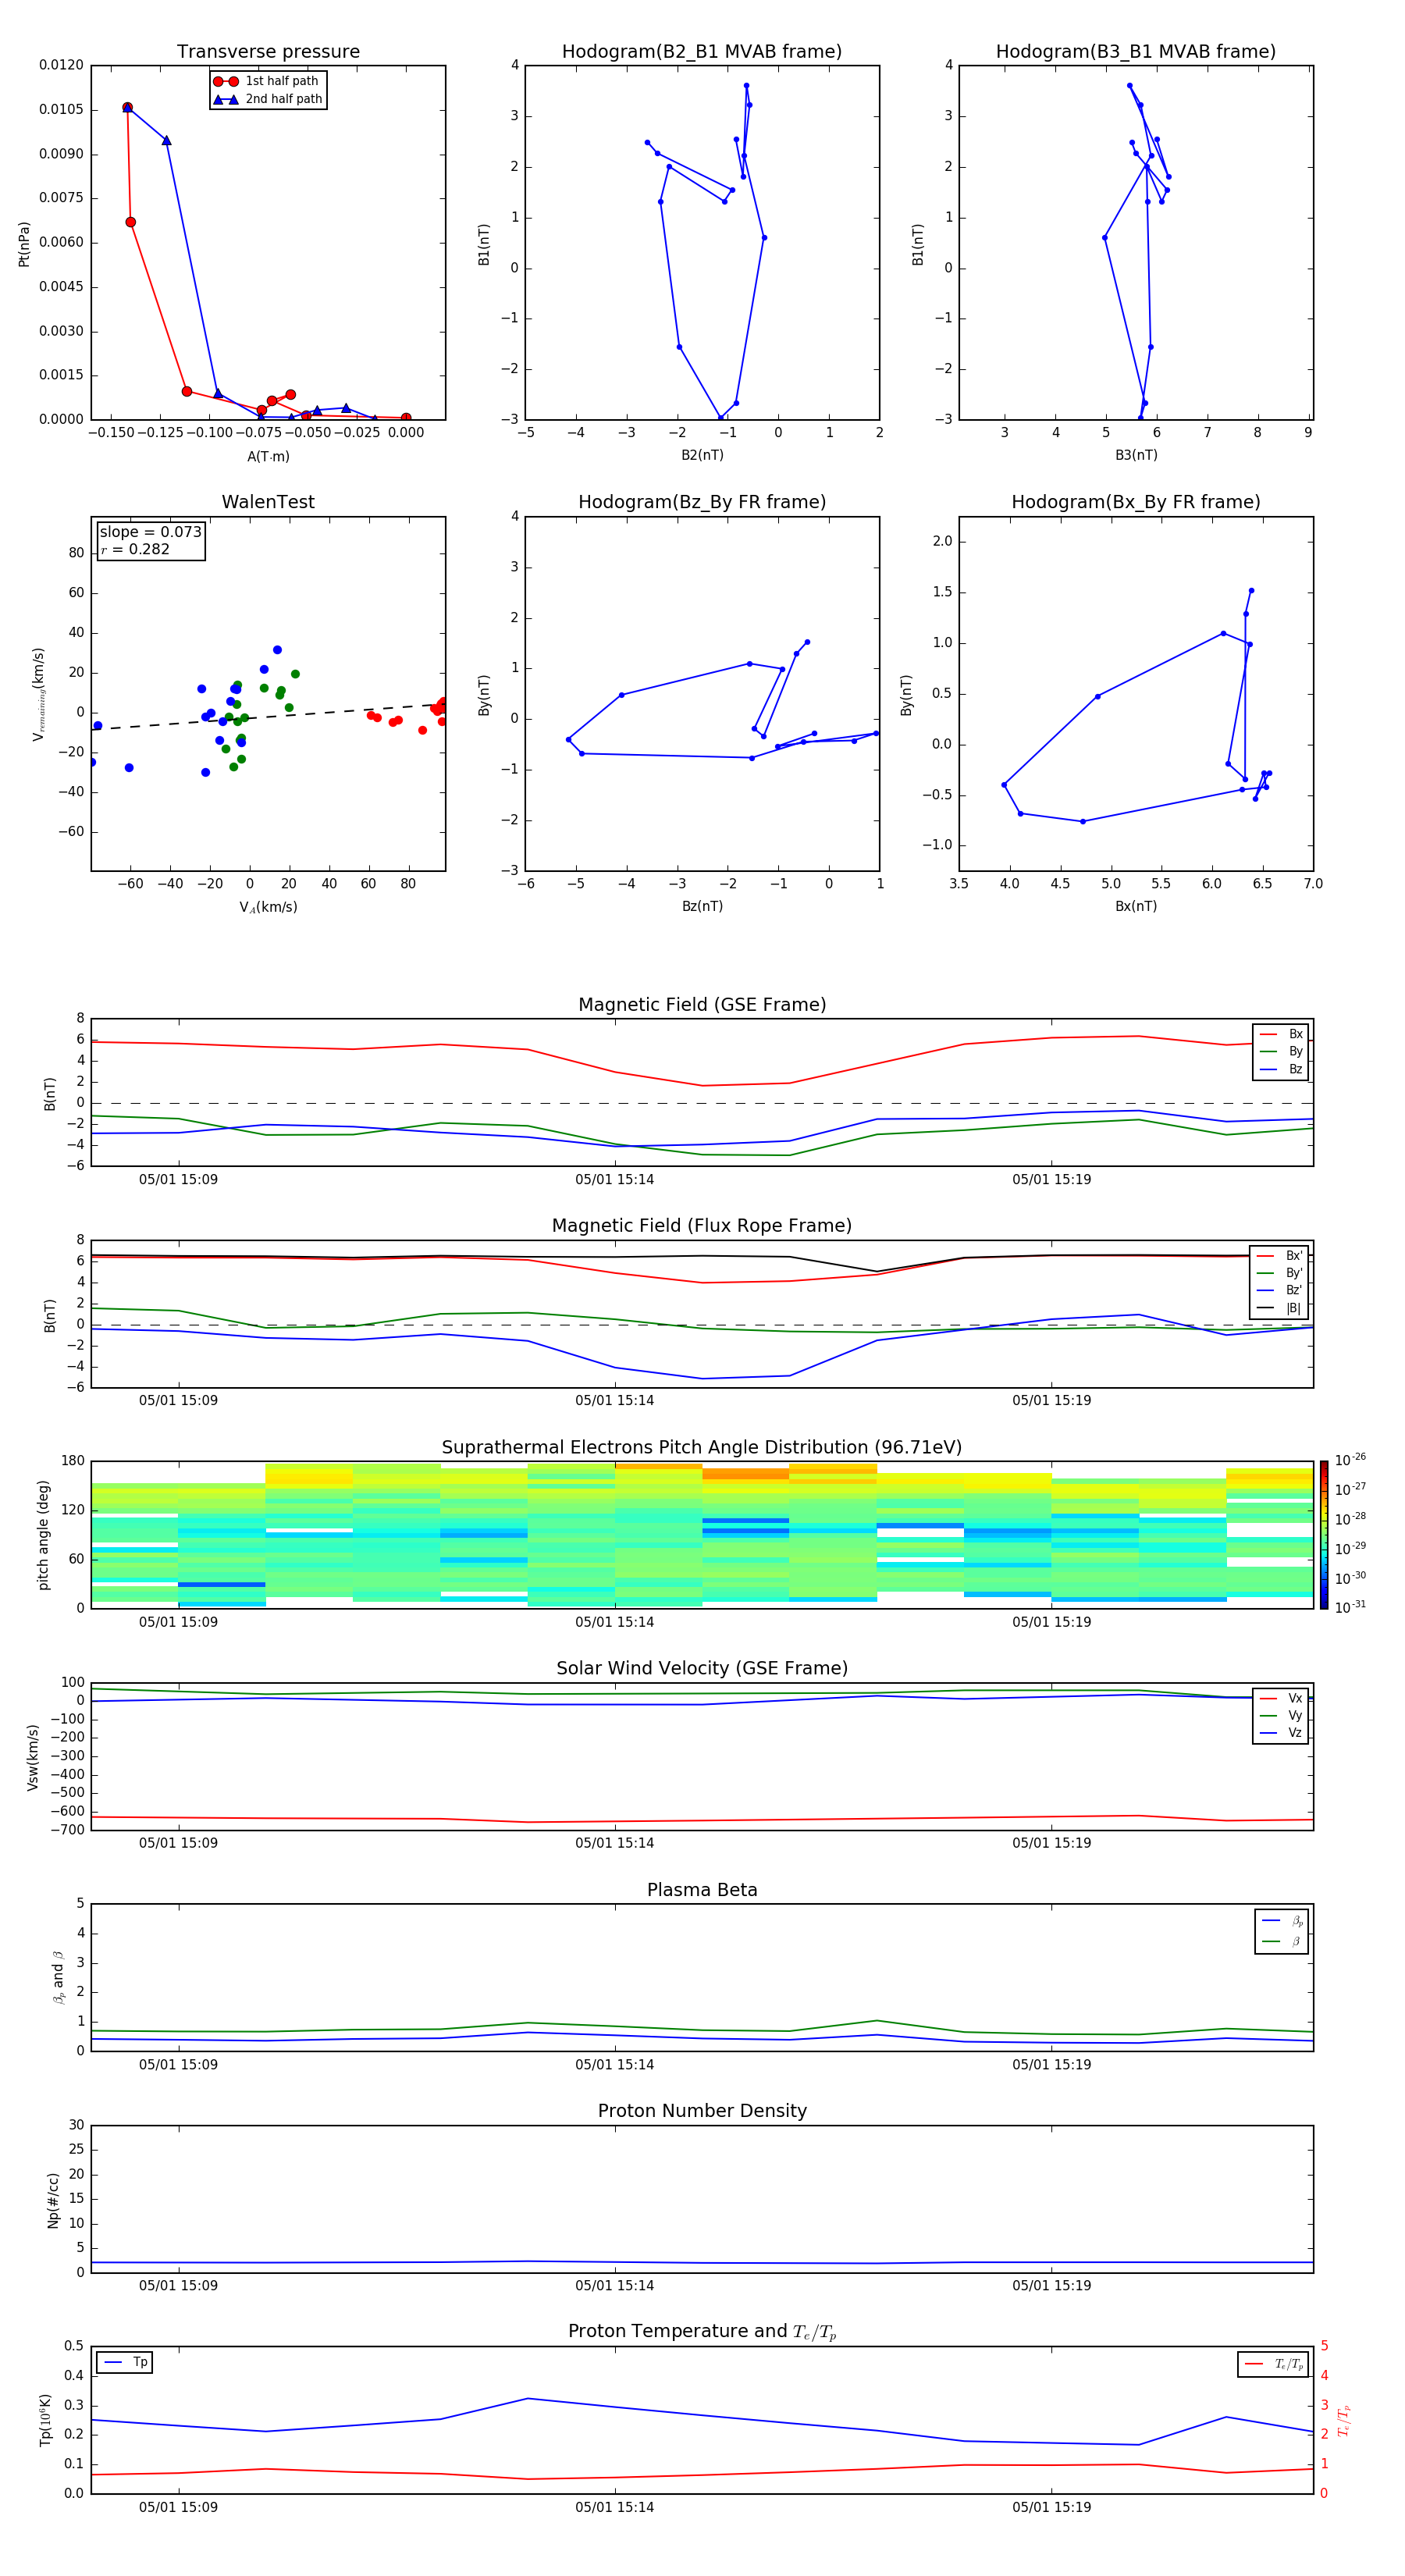The height and width of the screenshot is (2576, 1405).
Task: Click the "A(T·m)" x-axis label
Action: coord(268,456)
